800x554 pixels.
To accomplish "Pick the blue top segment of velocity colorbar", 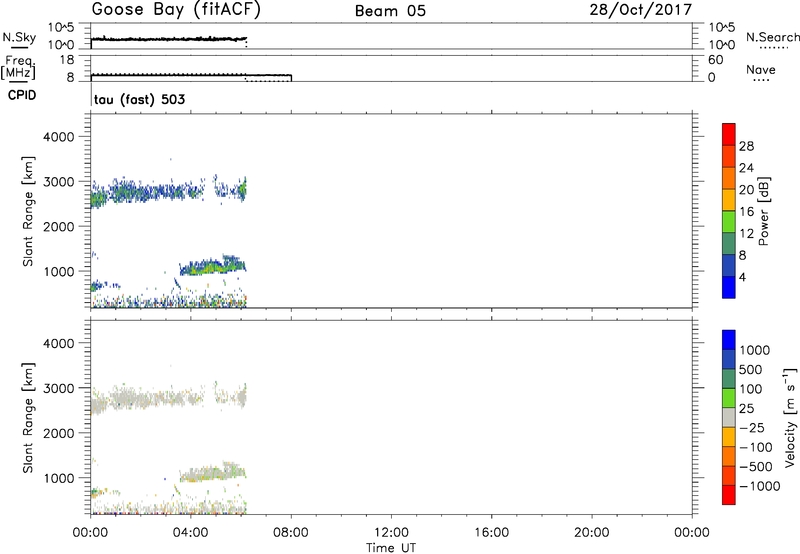I will click(729, 340).
